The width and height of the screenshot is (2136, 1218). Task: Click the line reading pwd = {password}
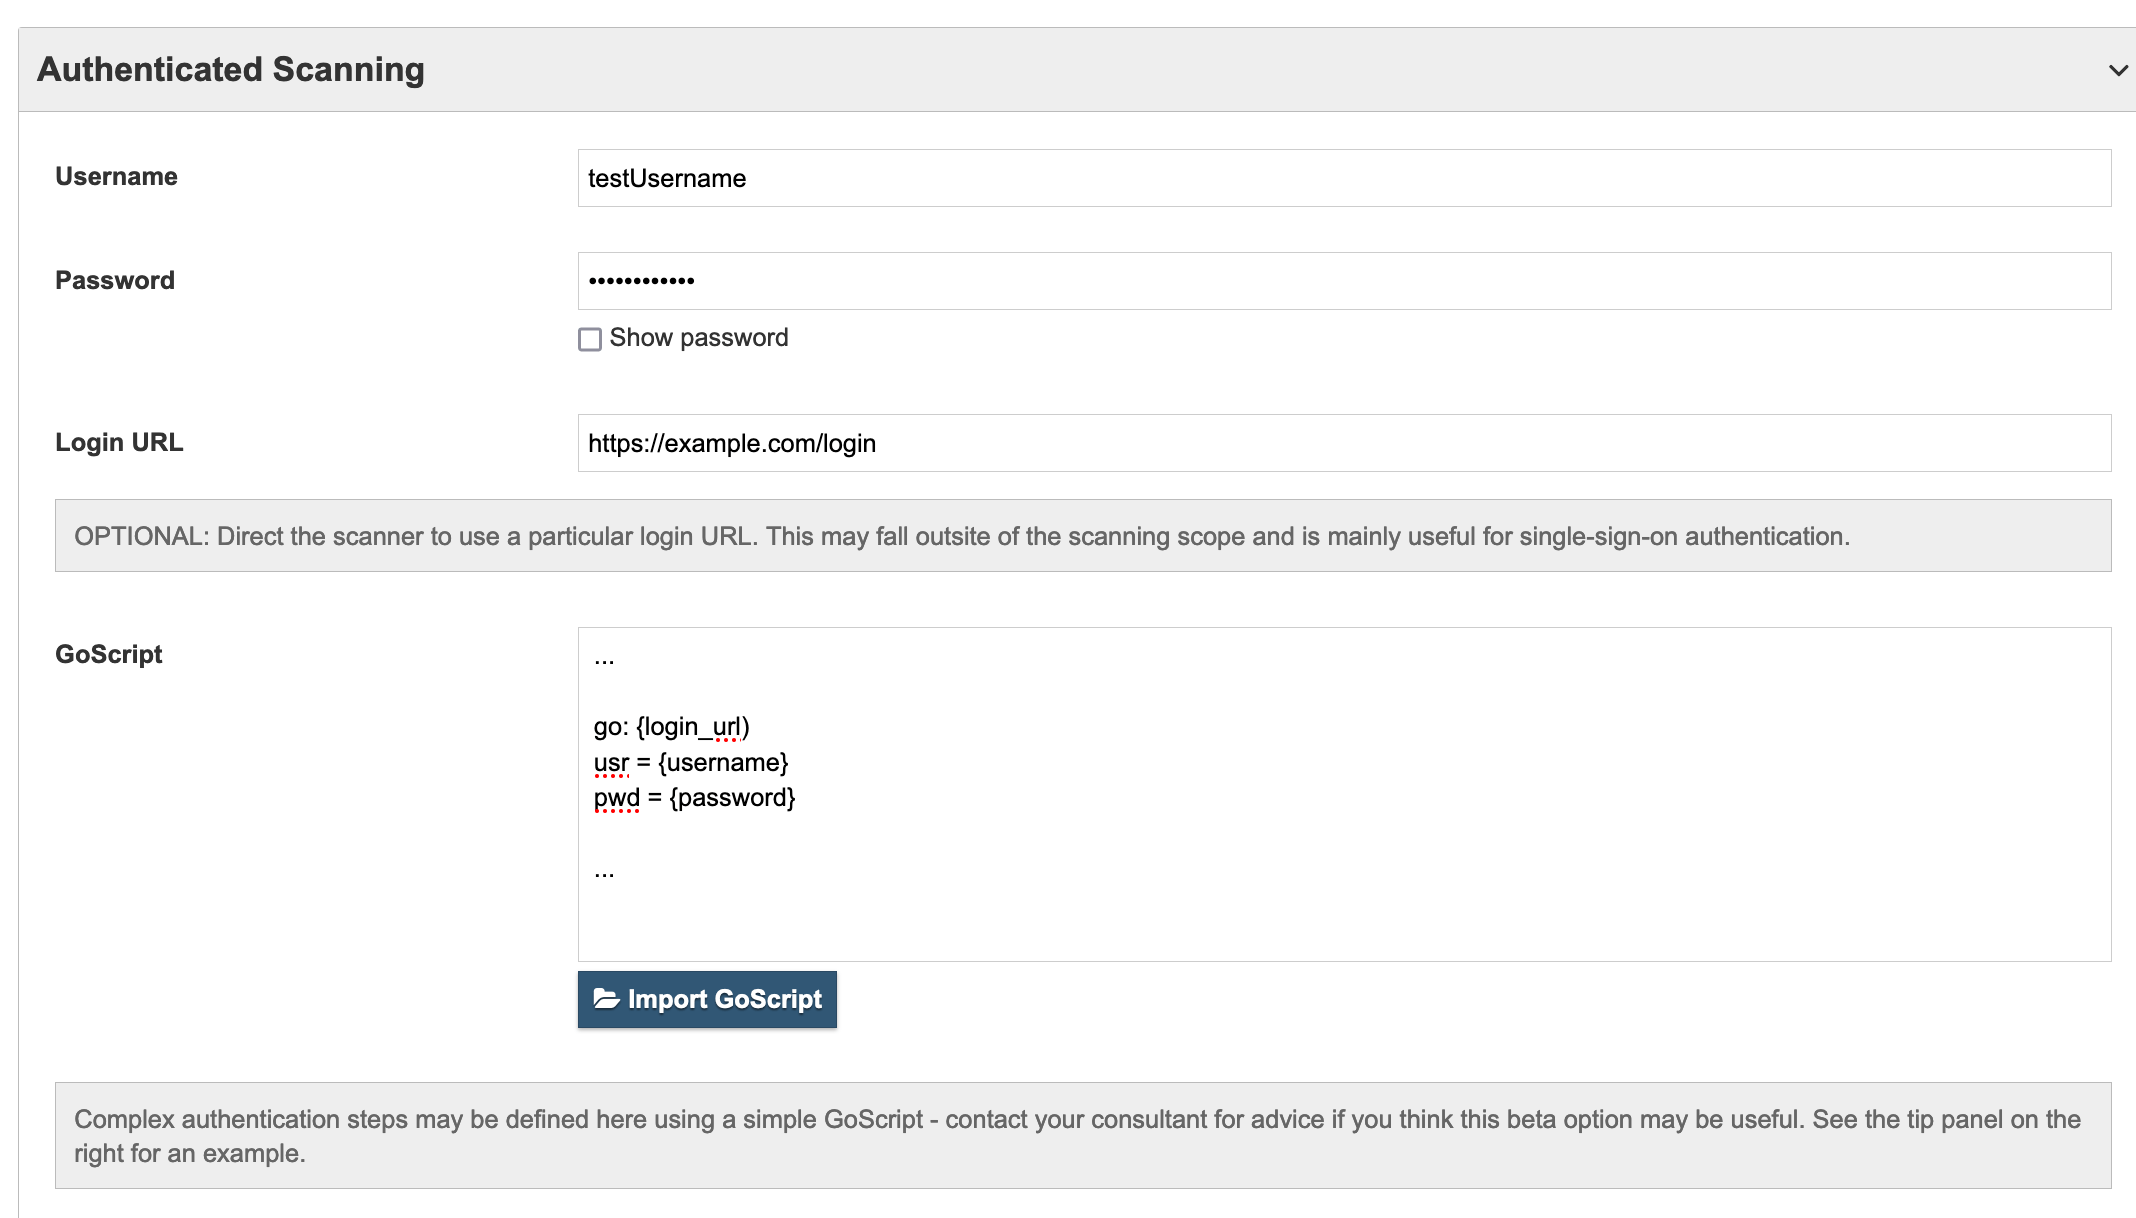coord(695,797)
